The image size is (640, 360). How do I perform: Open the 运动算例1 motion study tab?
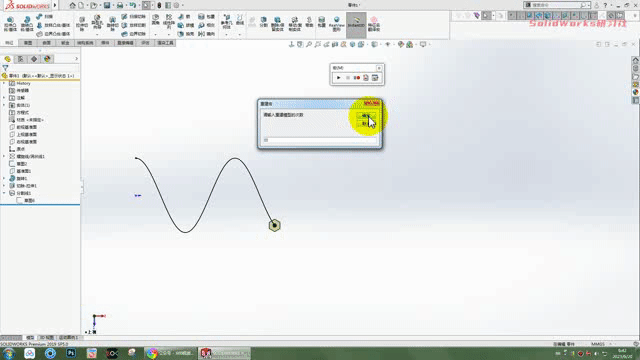point(69,338)
